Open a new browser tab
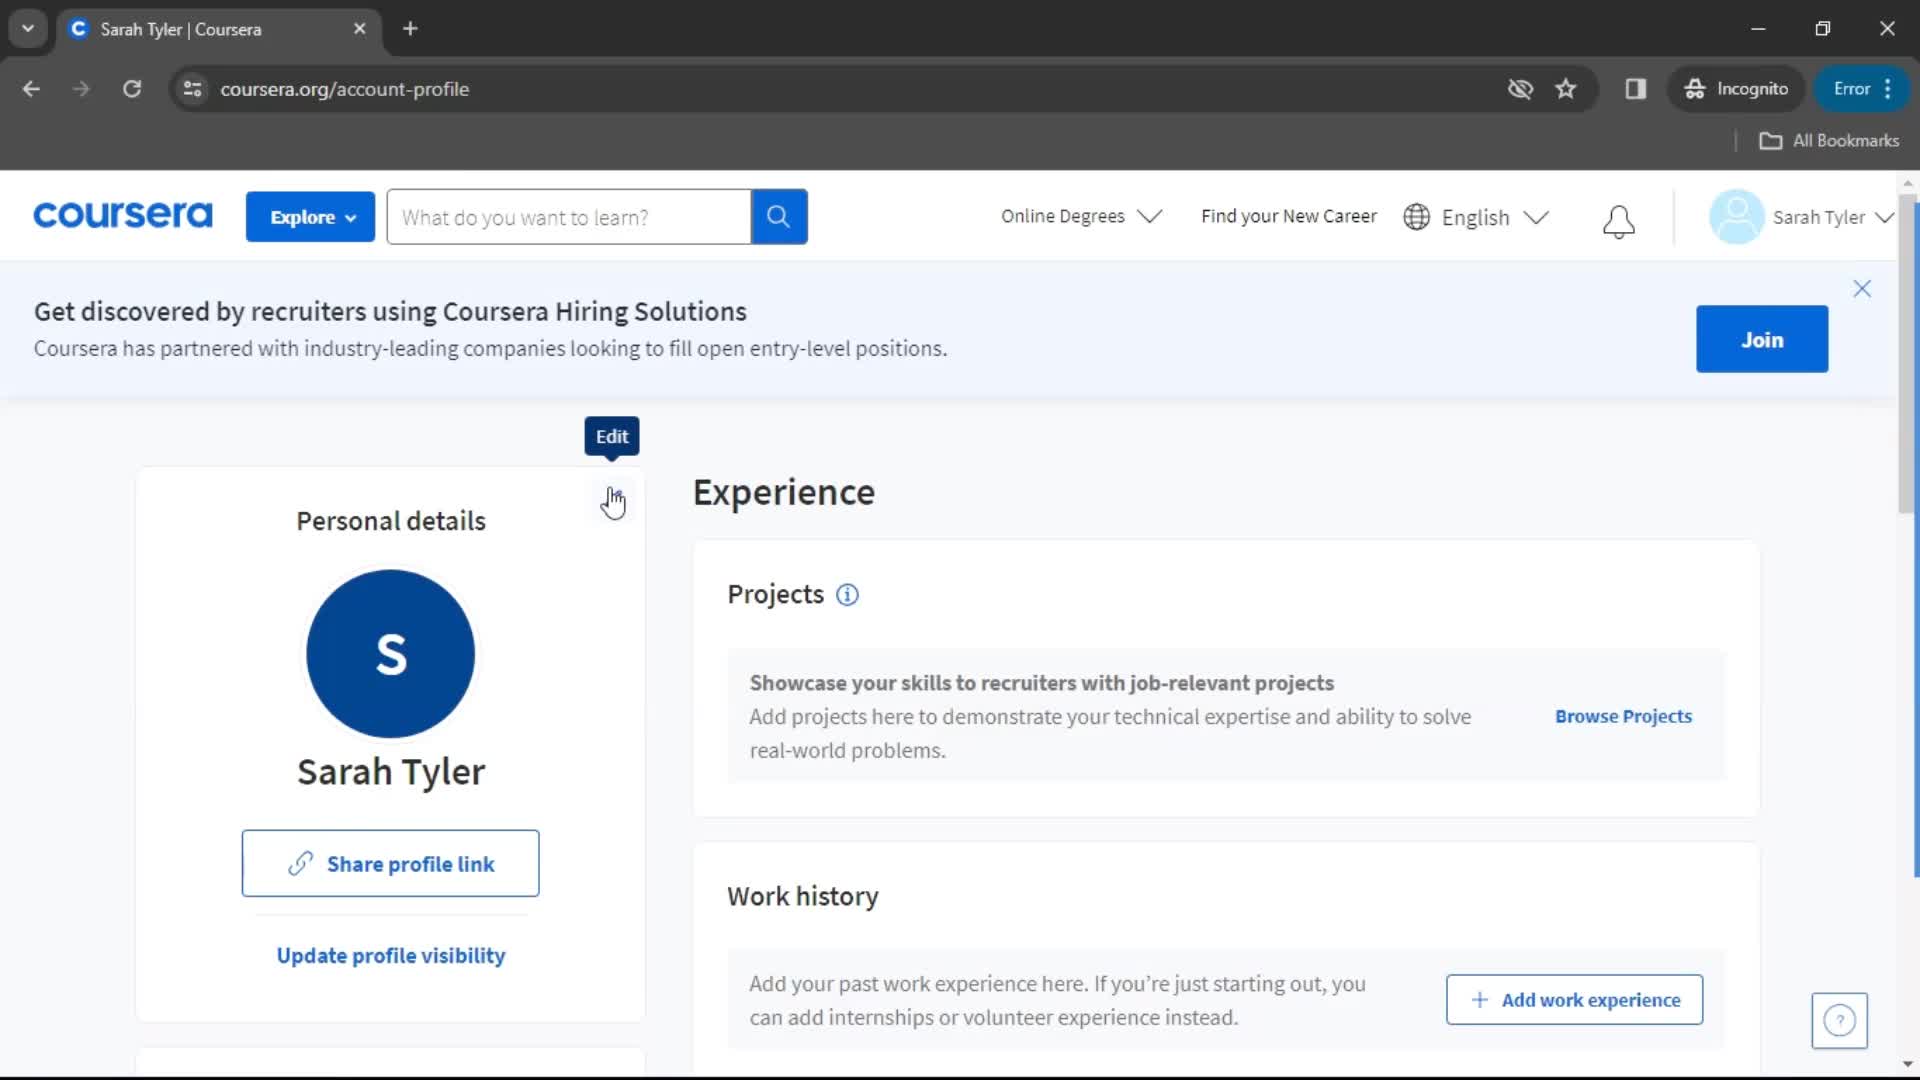This screenshot has width=1920, height=1080. pos(410,29)
